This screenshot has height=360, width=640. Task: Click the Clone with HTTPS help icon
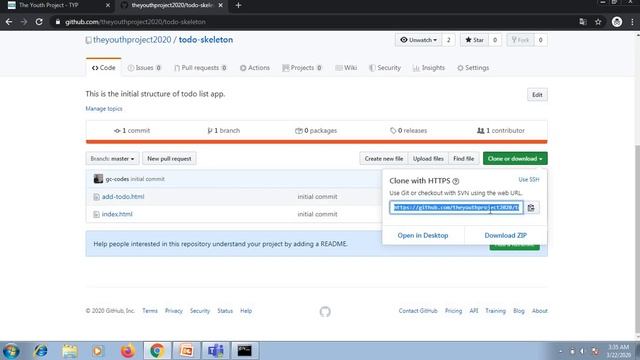[456, 181]
